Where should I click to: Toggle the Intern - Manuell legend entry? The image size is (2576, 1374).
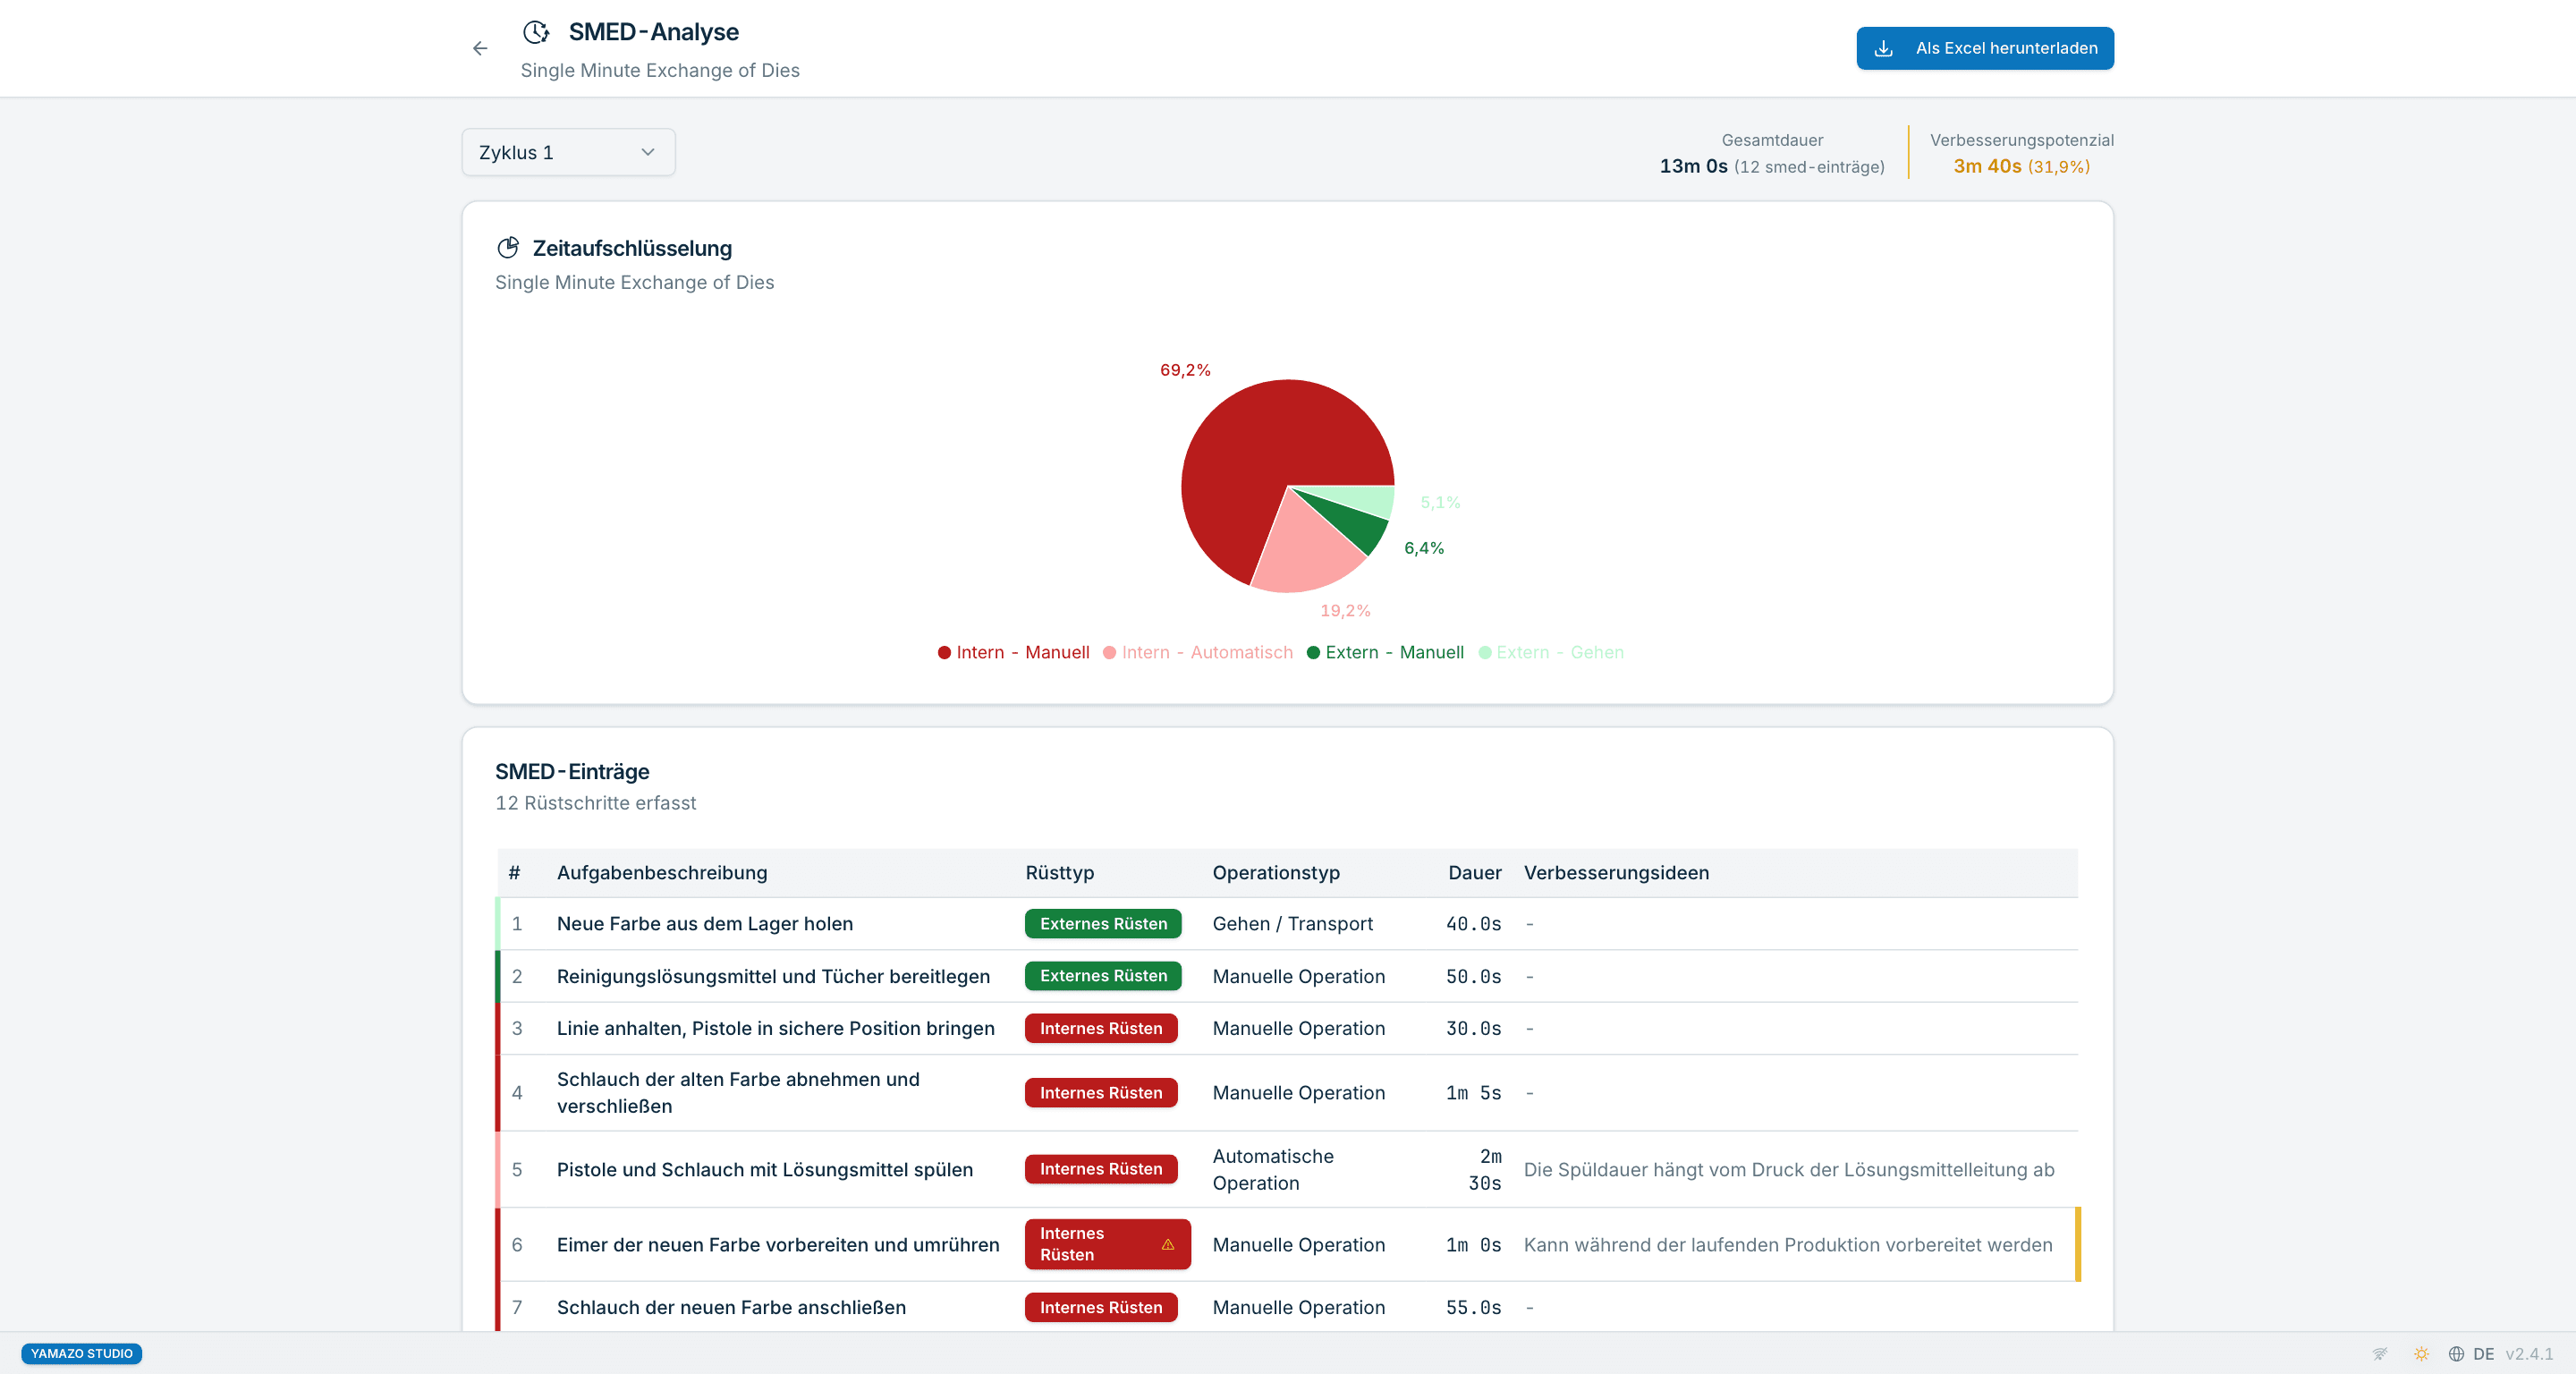point(1013,652)
